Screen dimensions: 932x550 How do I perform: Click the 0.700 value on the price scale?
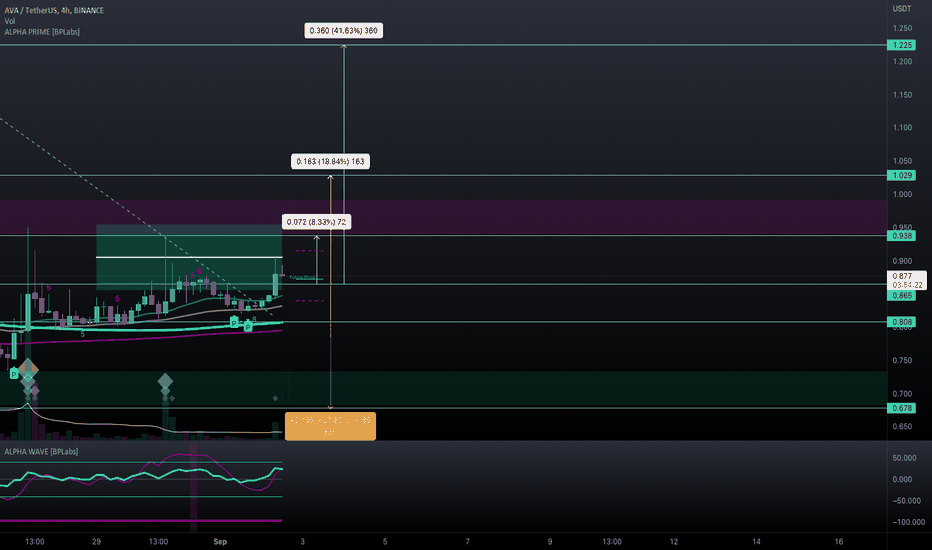click(x=902, y=394)
